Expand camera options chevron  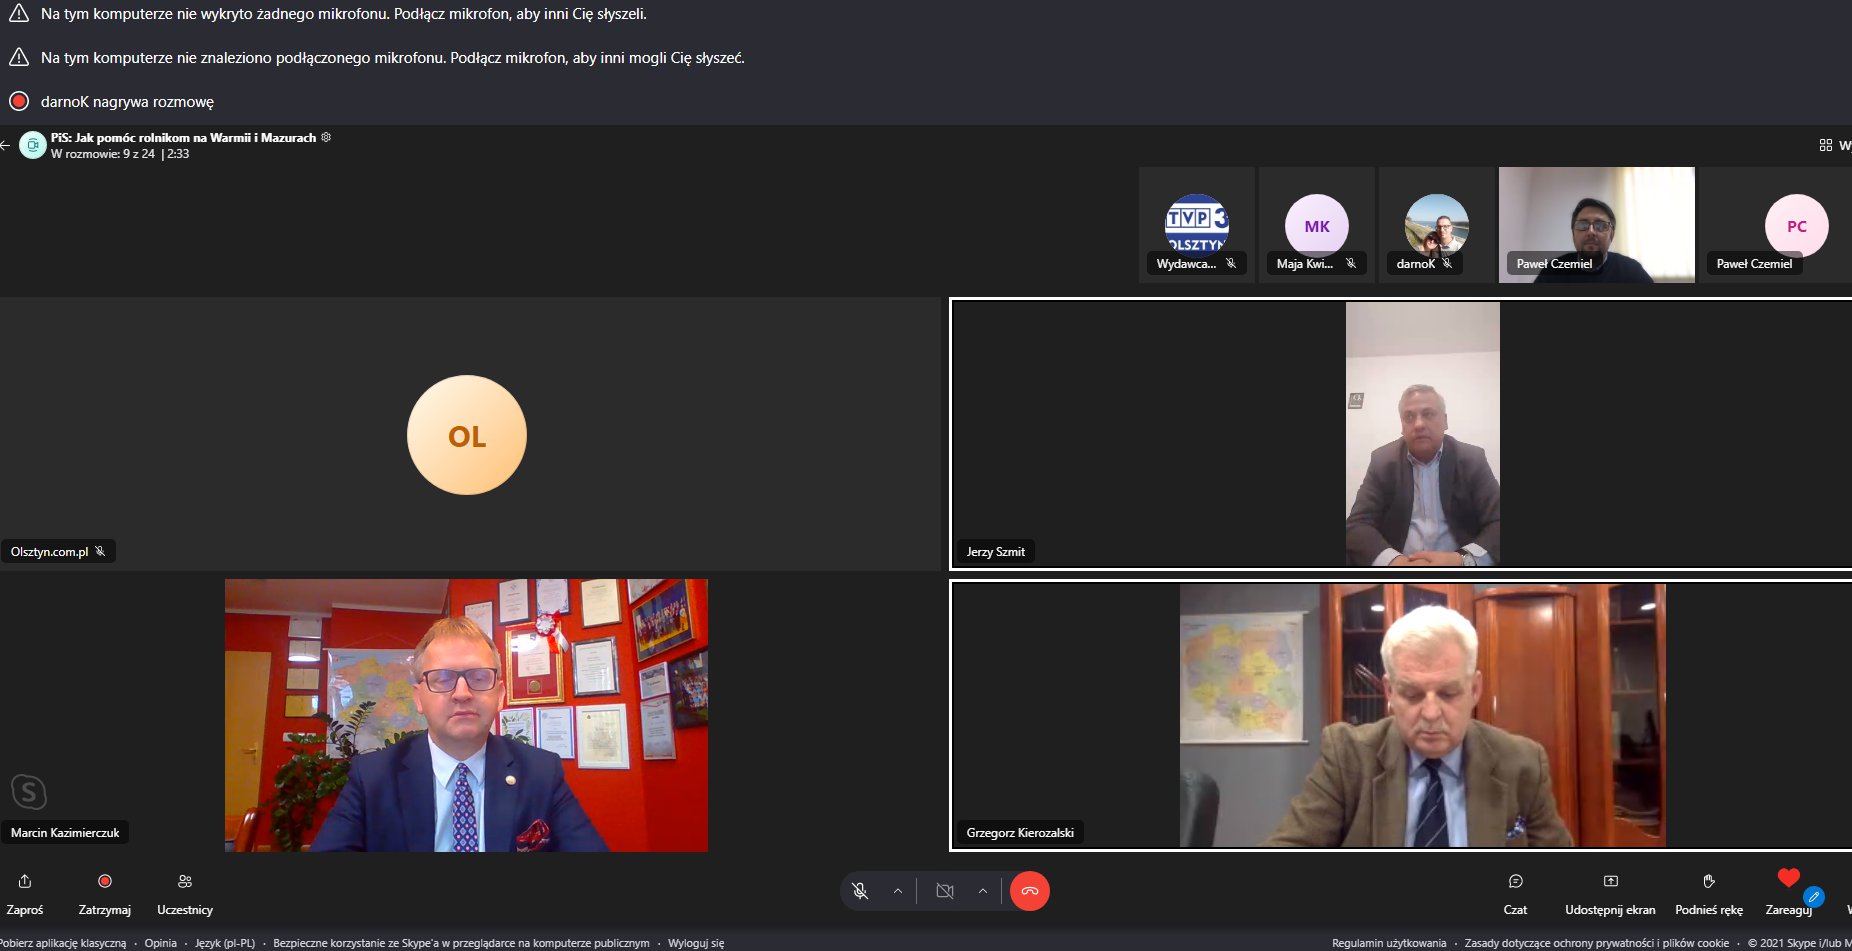[x=983, y=891]
